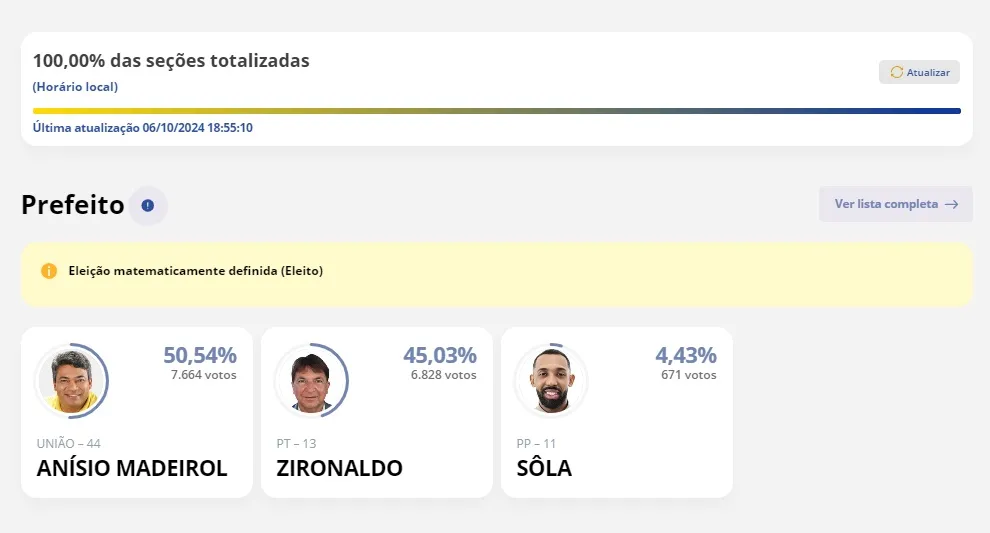The width and height of the screenshot is (990, 533).
Task: Open Zironaldo's candidate photo
Action: 311,381
